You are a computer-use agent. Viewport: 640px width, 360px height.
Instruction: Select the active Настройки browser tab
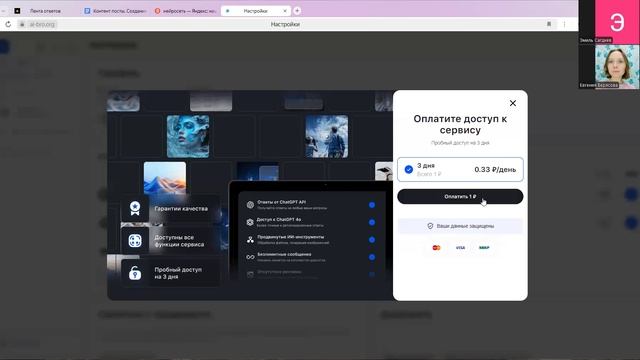pyautogui.click(x=255, y=11)
